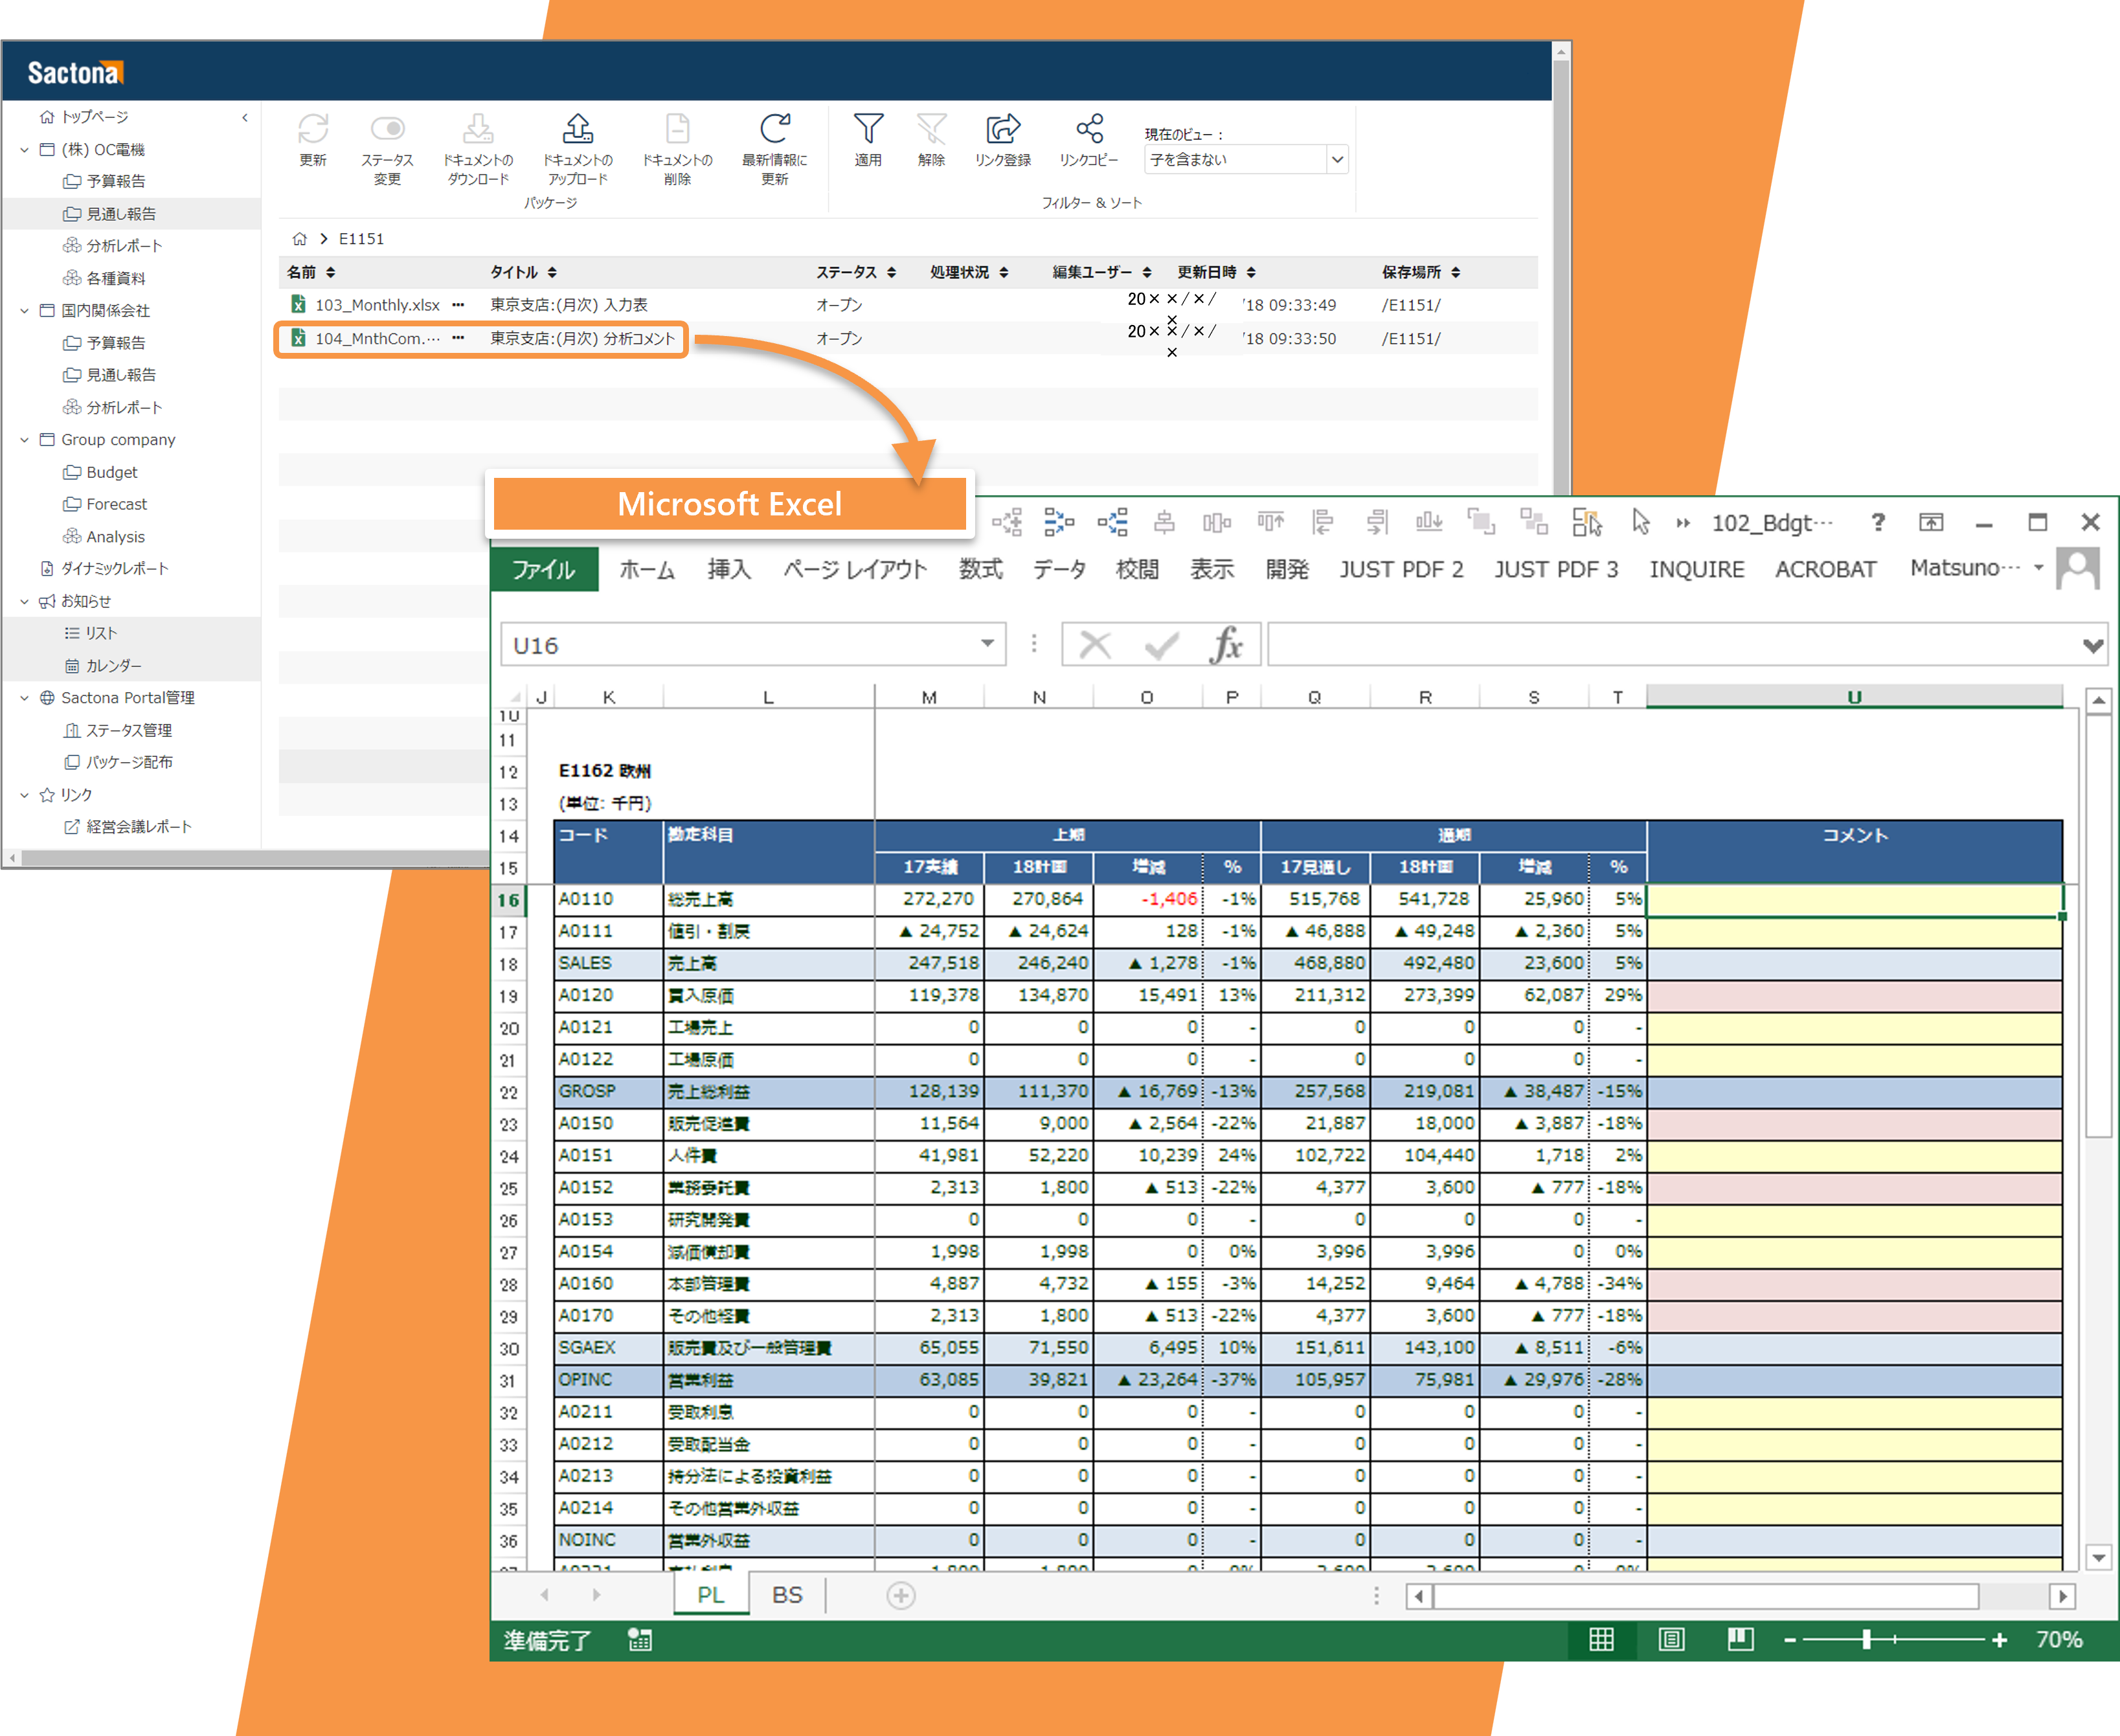
Task: Click the link copy icon
Action: (x=1089, y=129)
